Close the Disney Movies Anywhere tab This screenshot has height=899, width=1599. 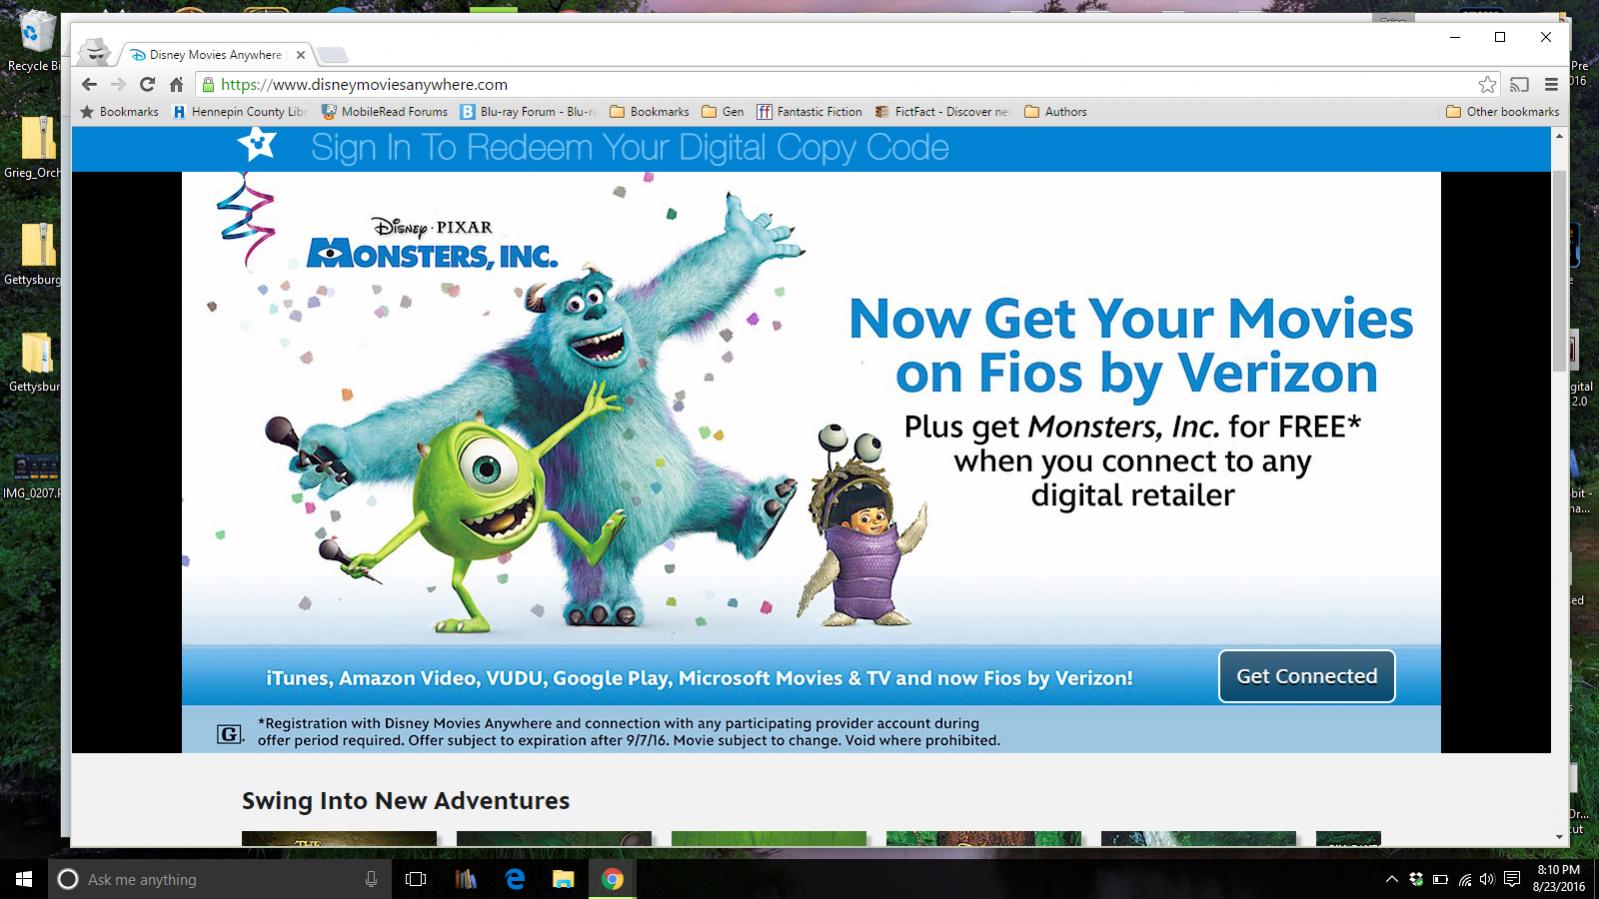click(300, 55)
